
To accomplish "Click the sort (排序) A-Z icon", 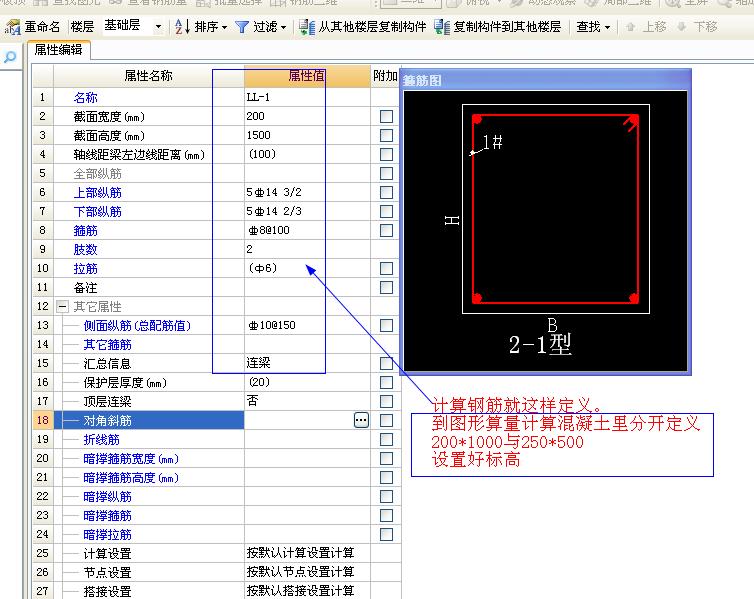I will click(x=182, y=26).
